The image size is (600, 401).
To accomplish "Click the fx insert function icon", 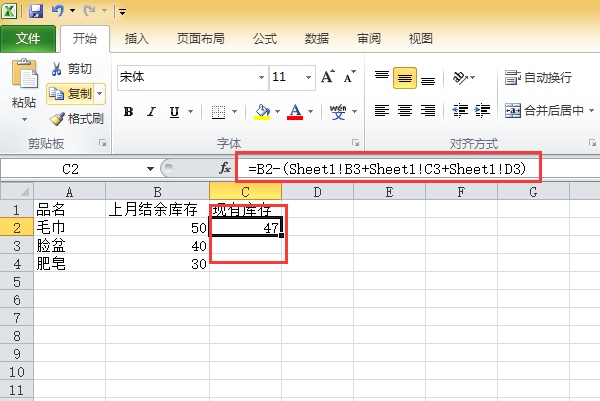I will tap(225, 168).
